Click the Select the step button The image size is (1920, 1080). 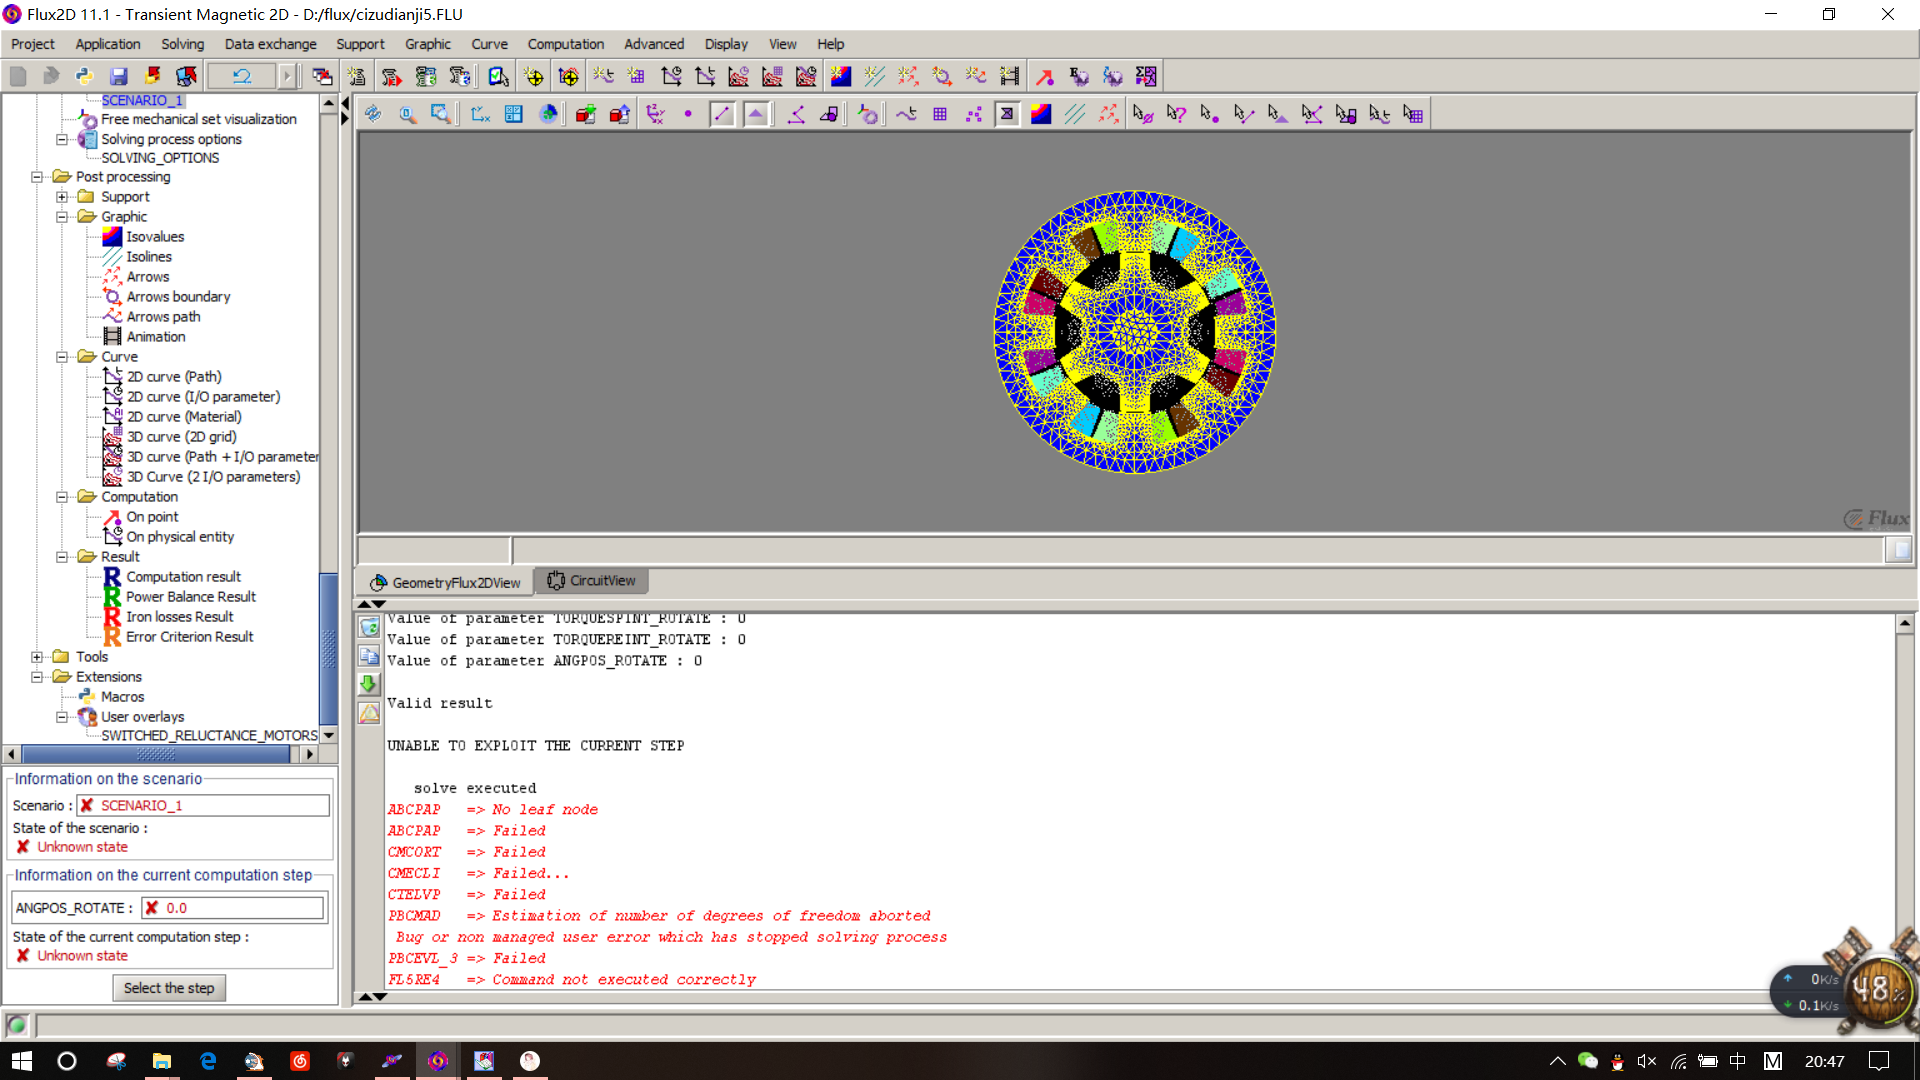click(x=169, y=988)
